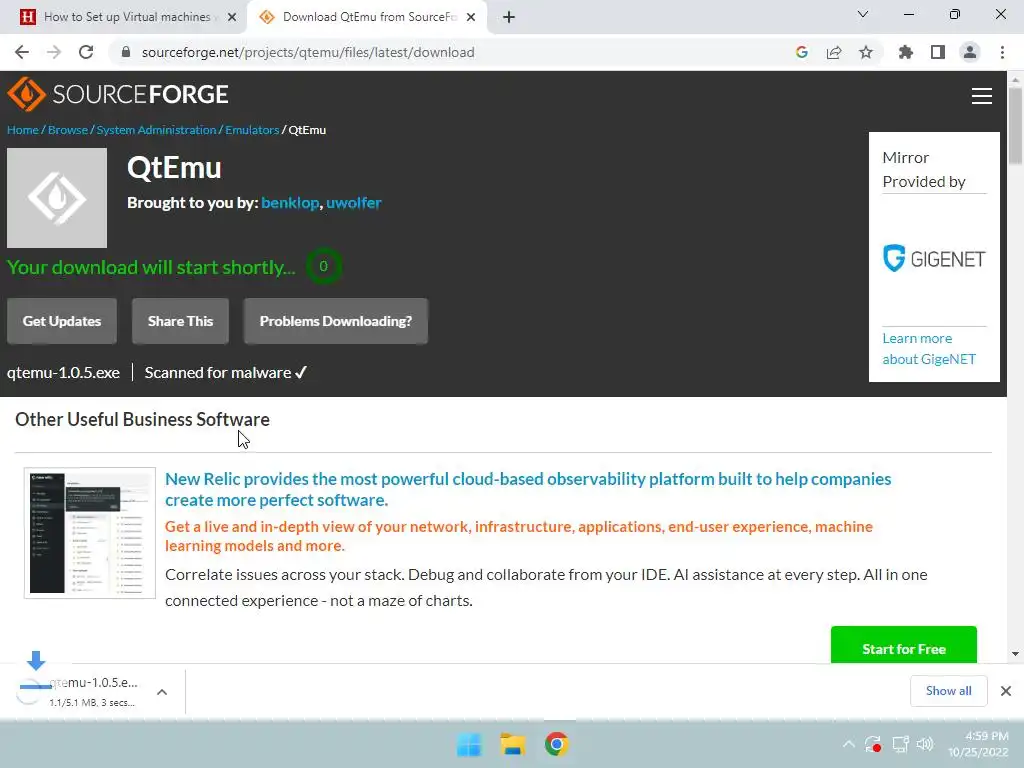Viewport: 1024px width, 768px height.
Task: Click Problems Downloading? button
Action: 336,321
